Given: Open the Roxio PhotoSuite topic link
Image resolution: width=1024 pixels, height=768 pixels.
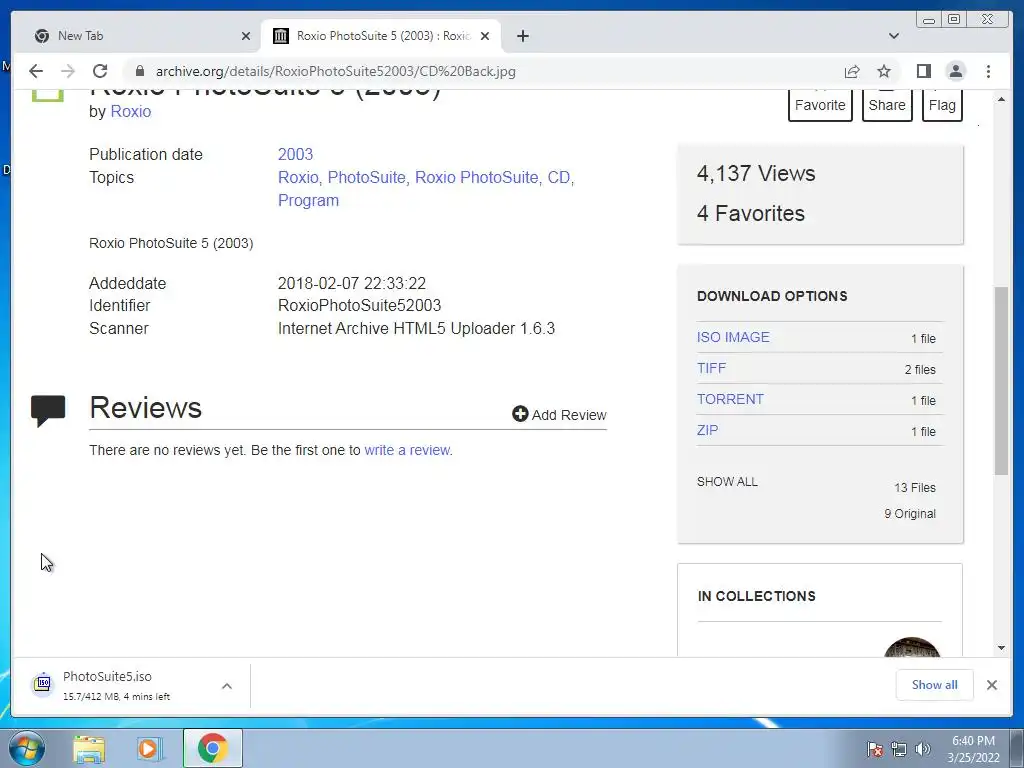Looking at the screenshot, I should [477, 178].
